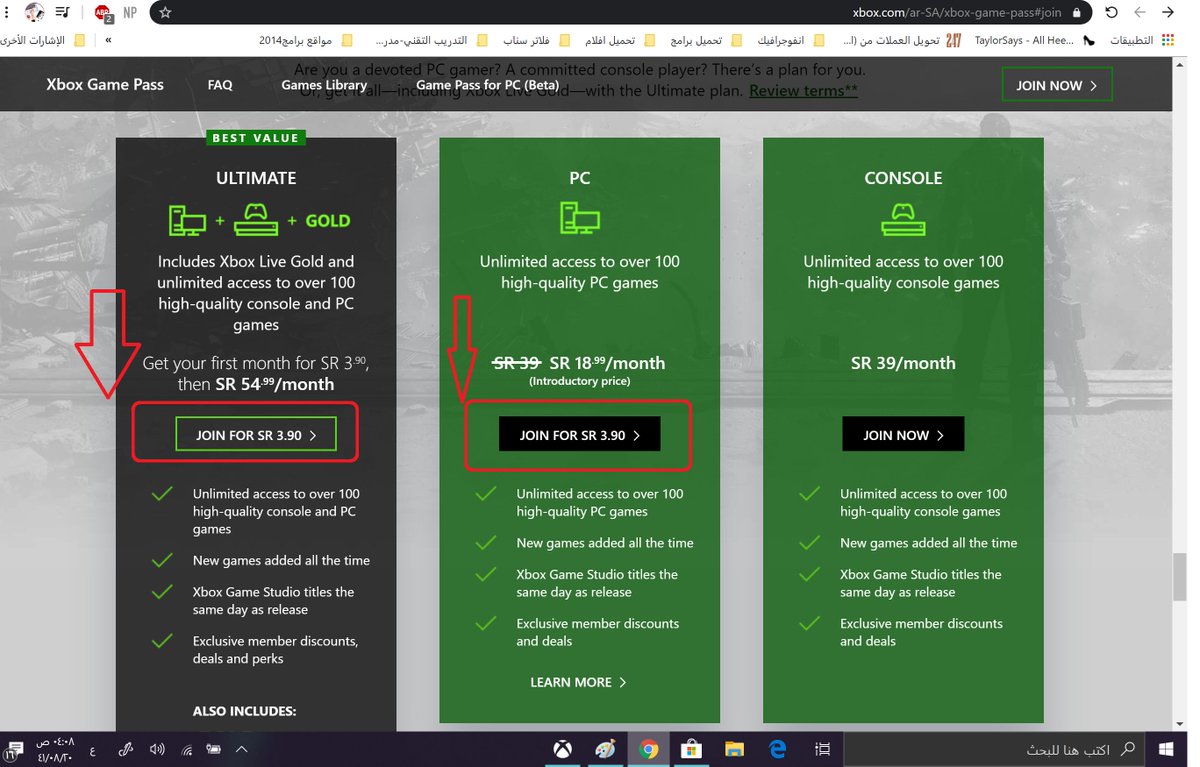
Task: Open Windows Ink pen tray icon
Action: (125, 749)
